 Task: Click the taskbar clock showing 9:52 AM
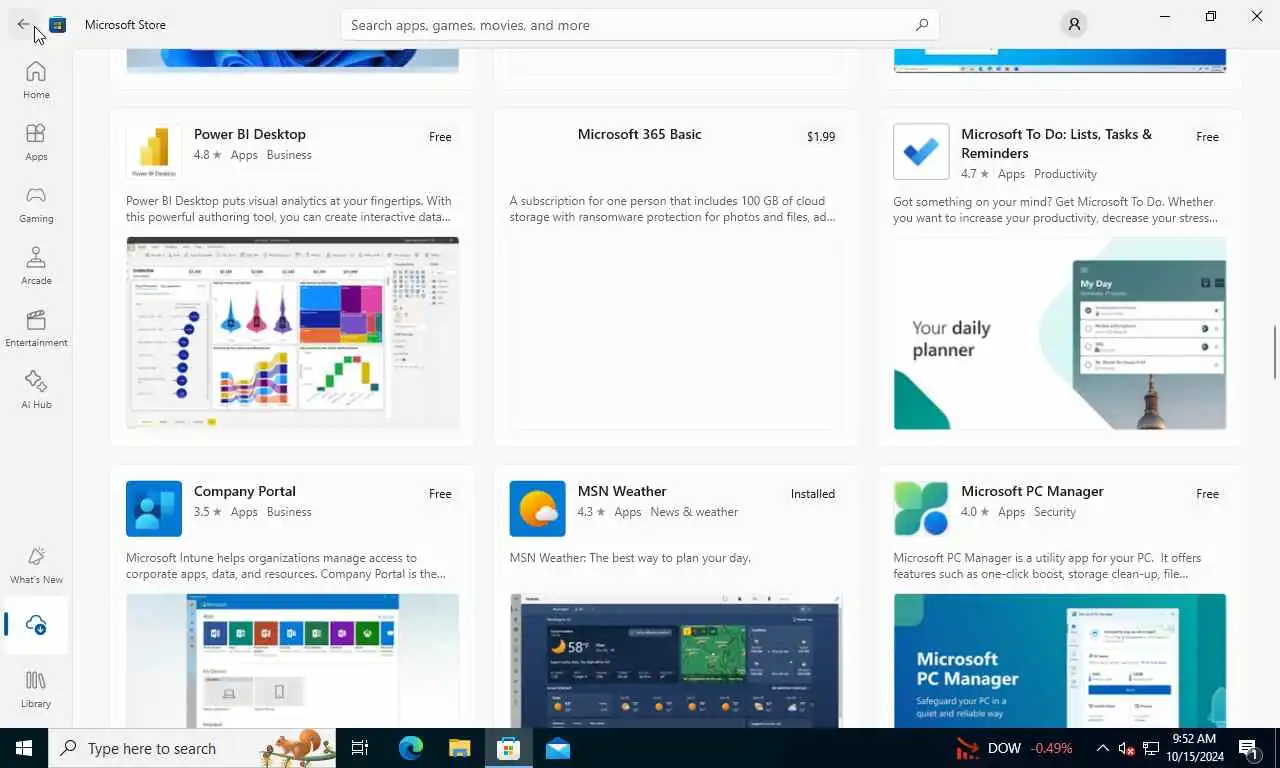coord(1193,748)
